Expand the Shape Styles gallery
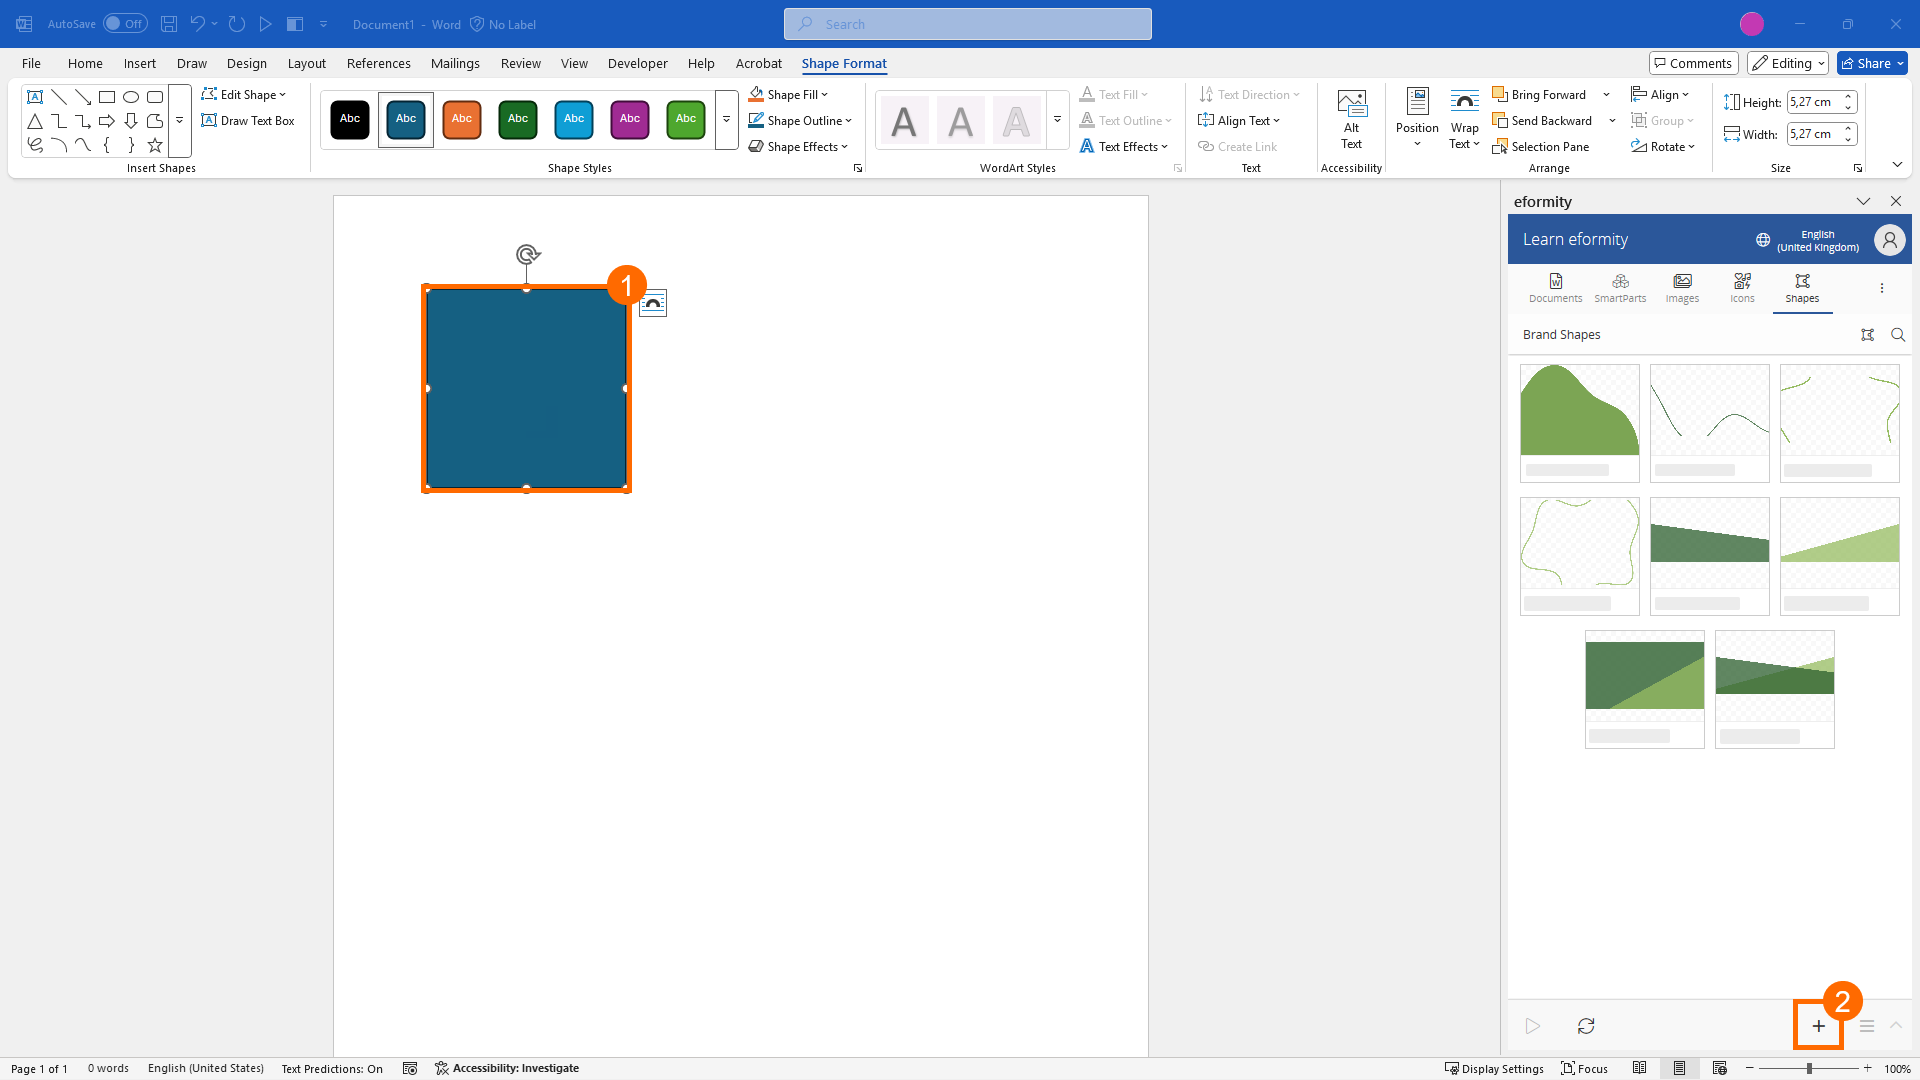1920x1080 pixels. click(x=726, y=119)
